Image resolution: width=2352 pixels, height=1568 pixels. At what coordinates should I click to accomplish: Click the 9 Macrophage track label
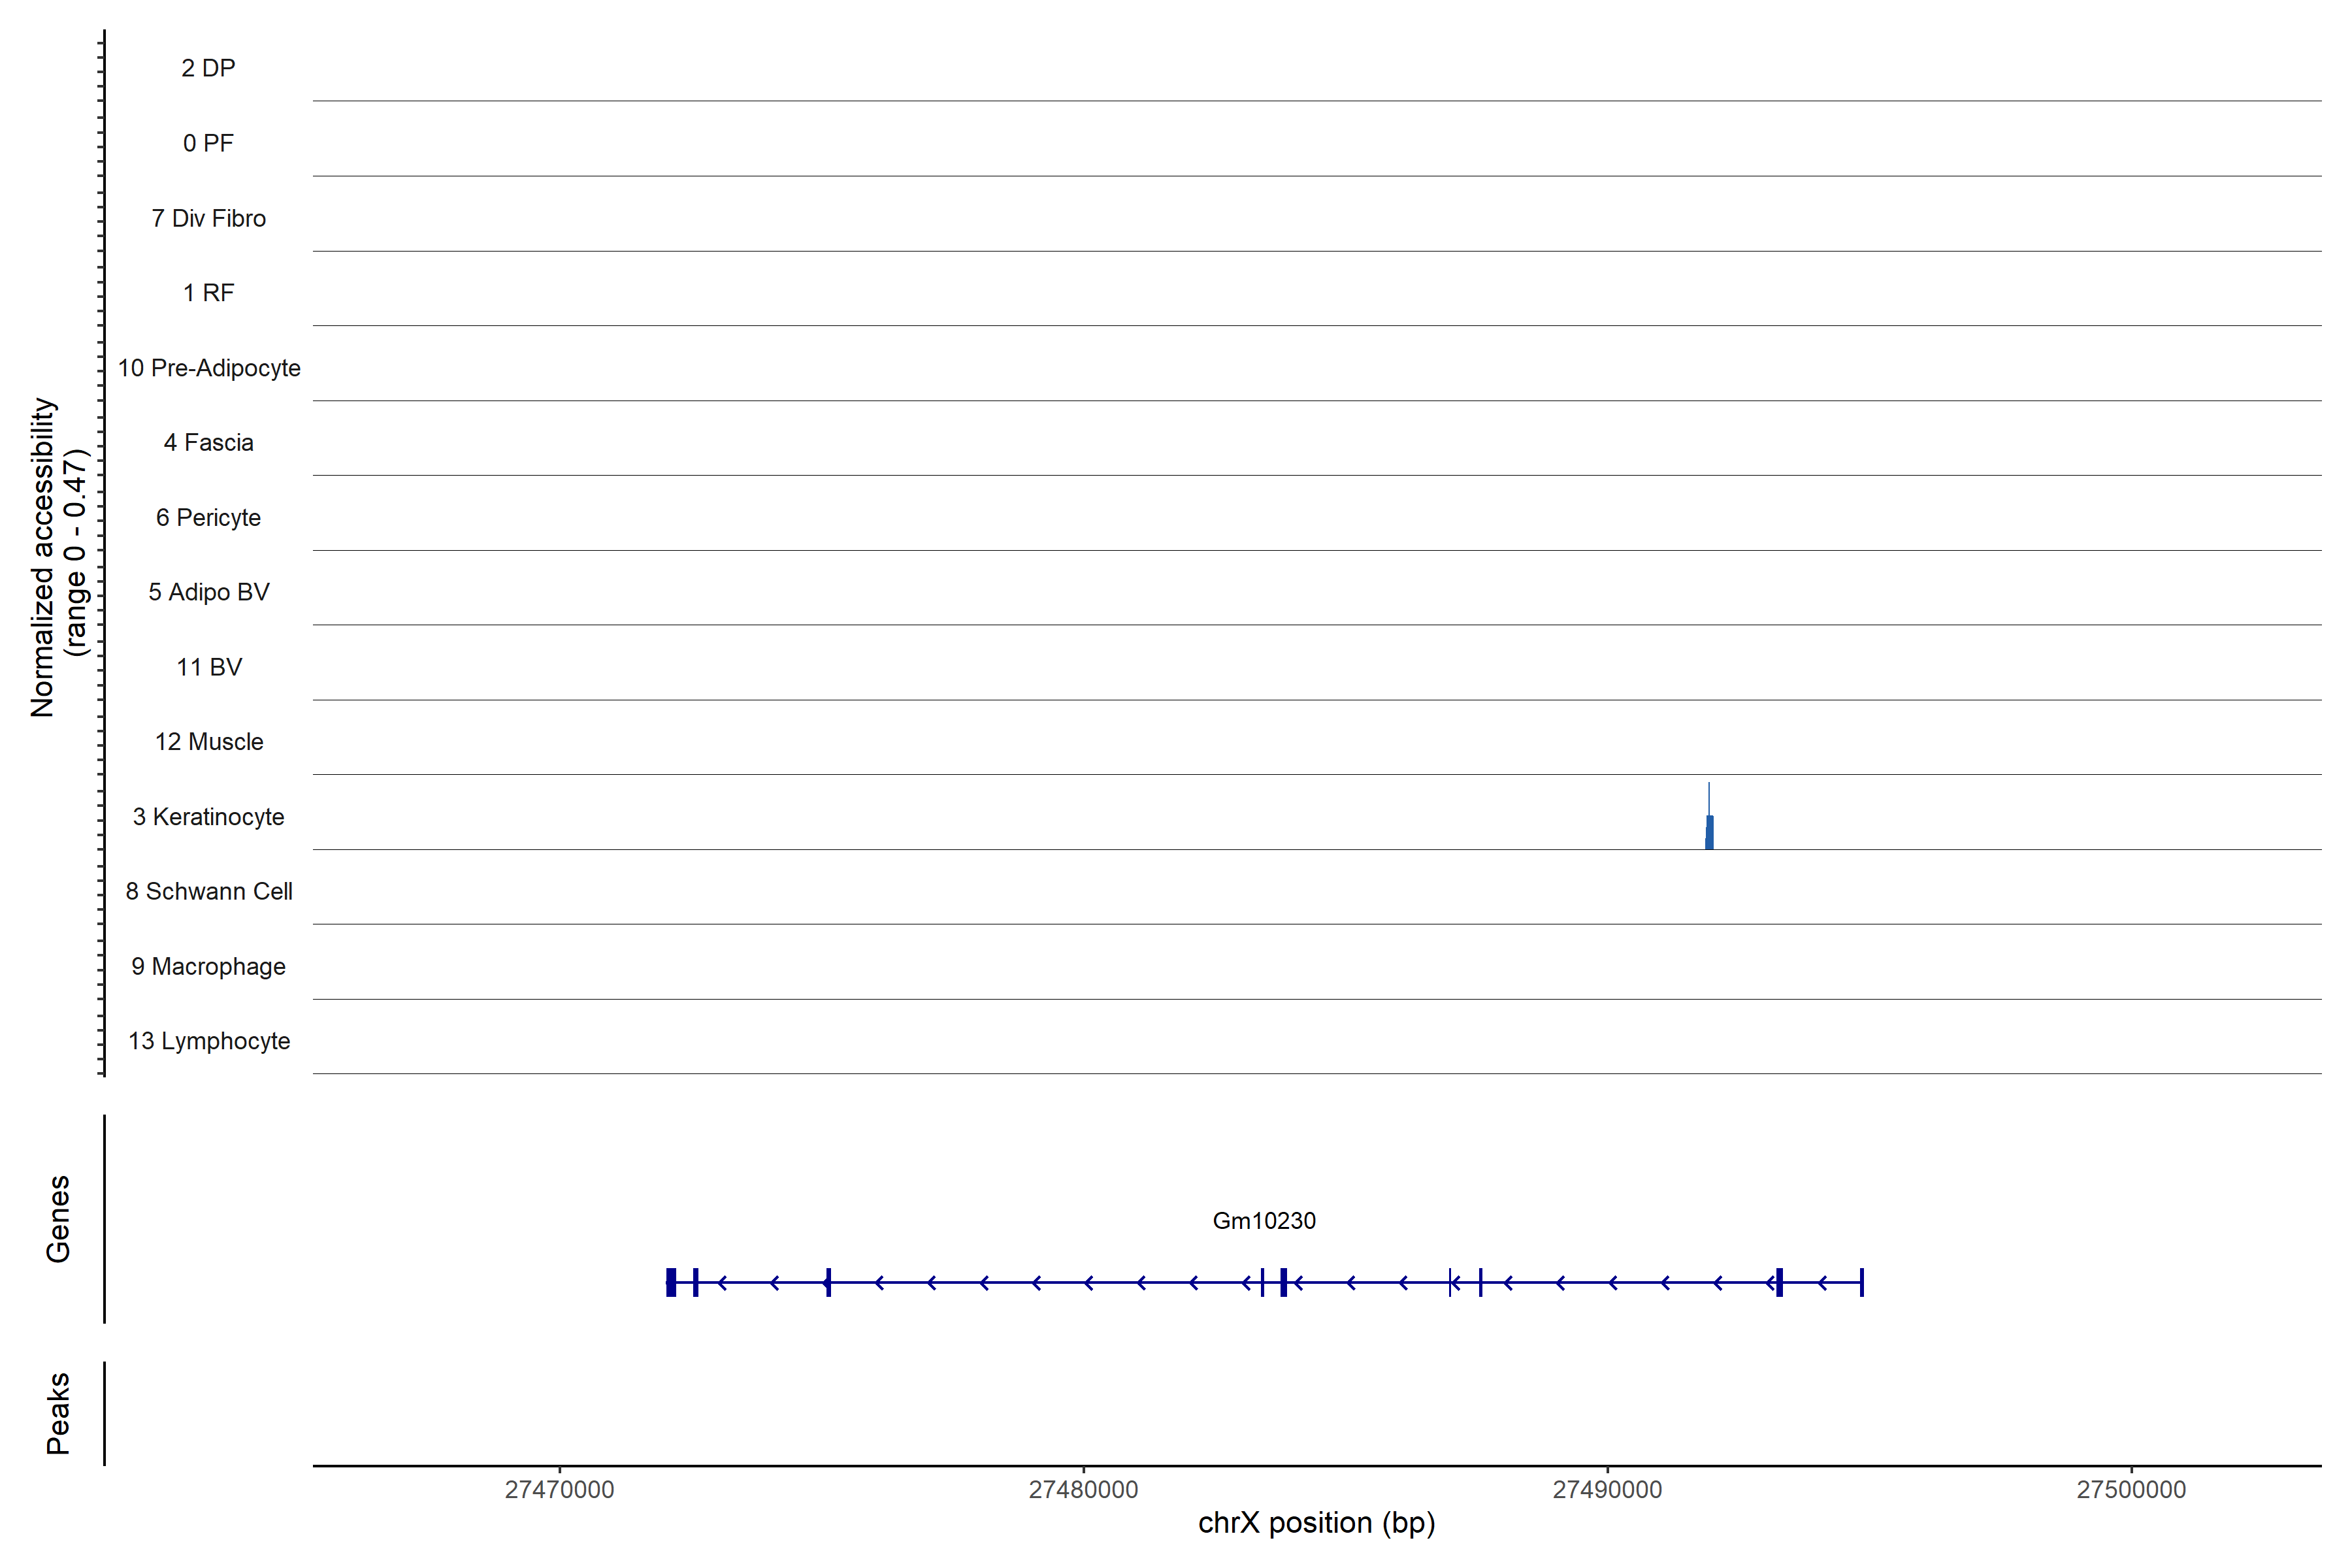(208, 966)
